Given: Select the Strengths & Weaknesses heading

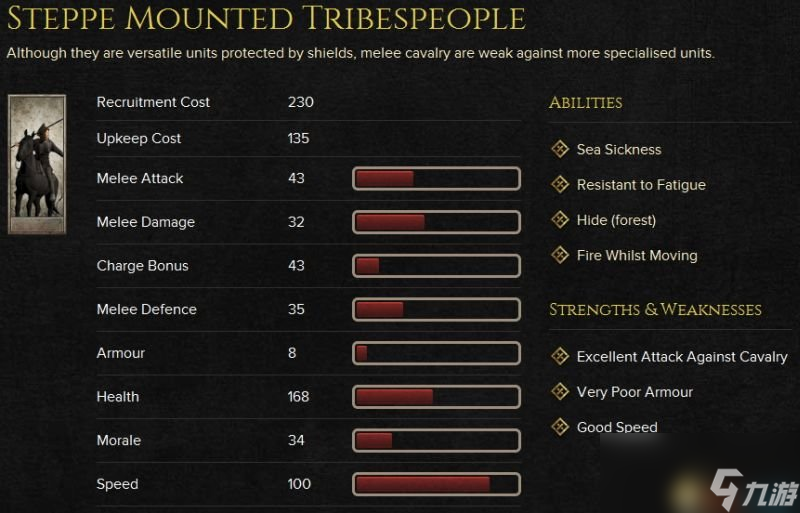Looking at the screenshot, I should click(x=655, y=309).
